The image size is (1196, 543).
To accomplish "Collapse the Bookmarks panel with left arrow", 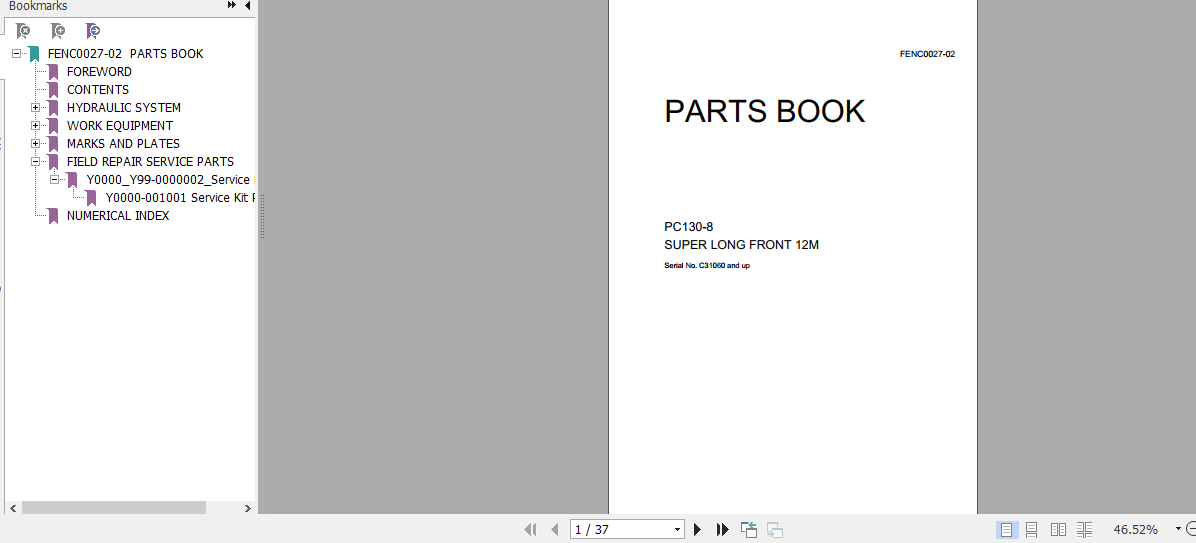I will 247,5.
